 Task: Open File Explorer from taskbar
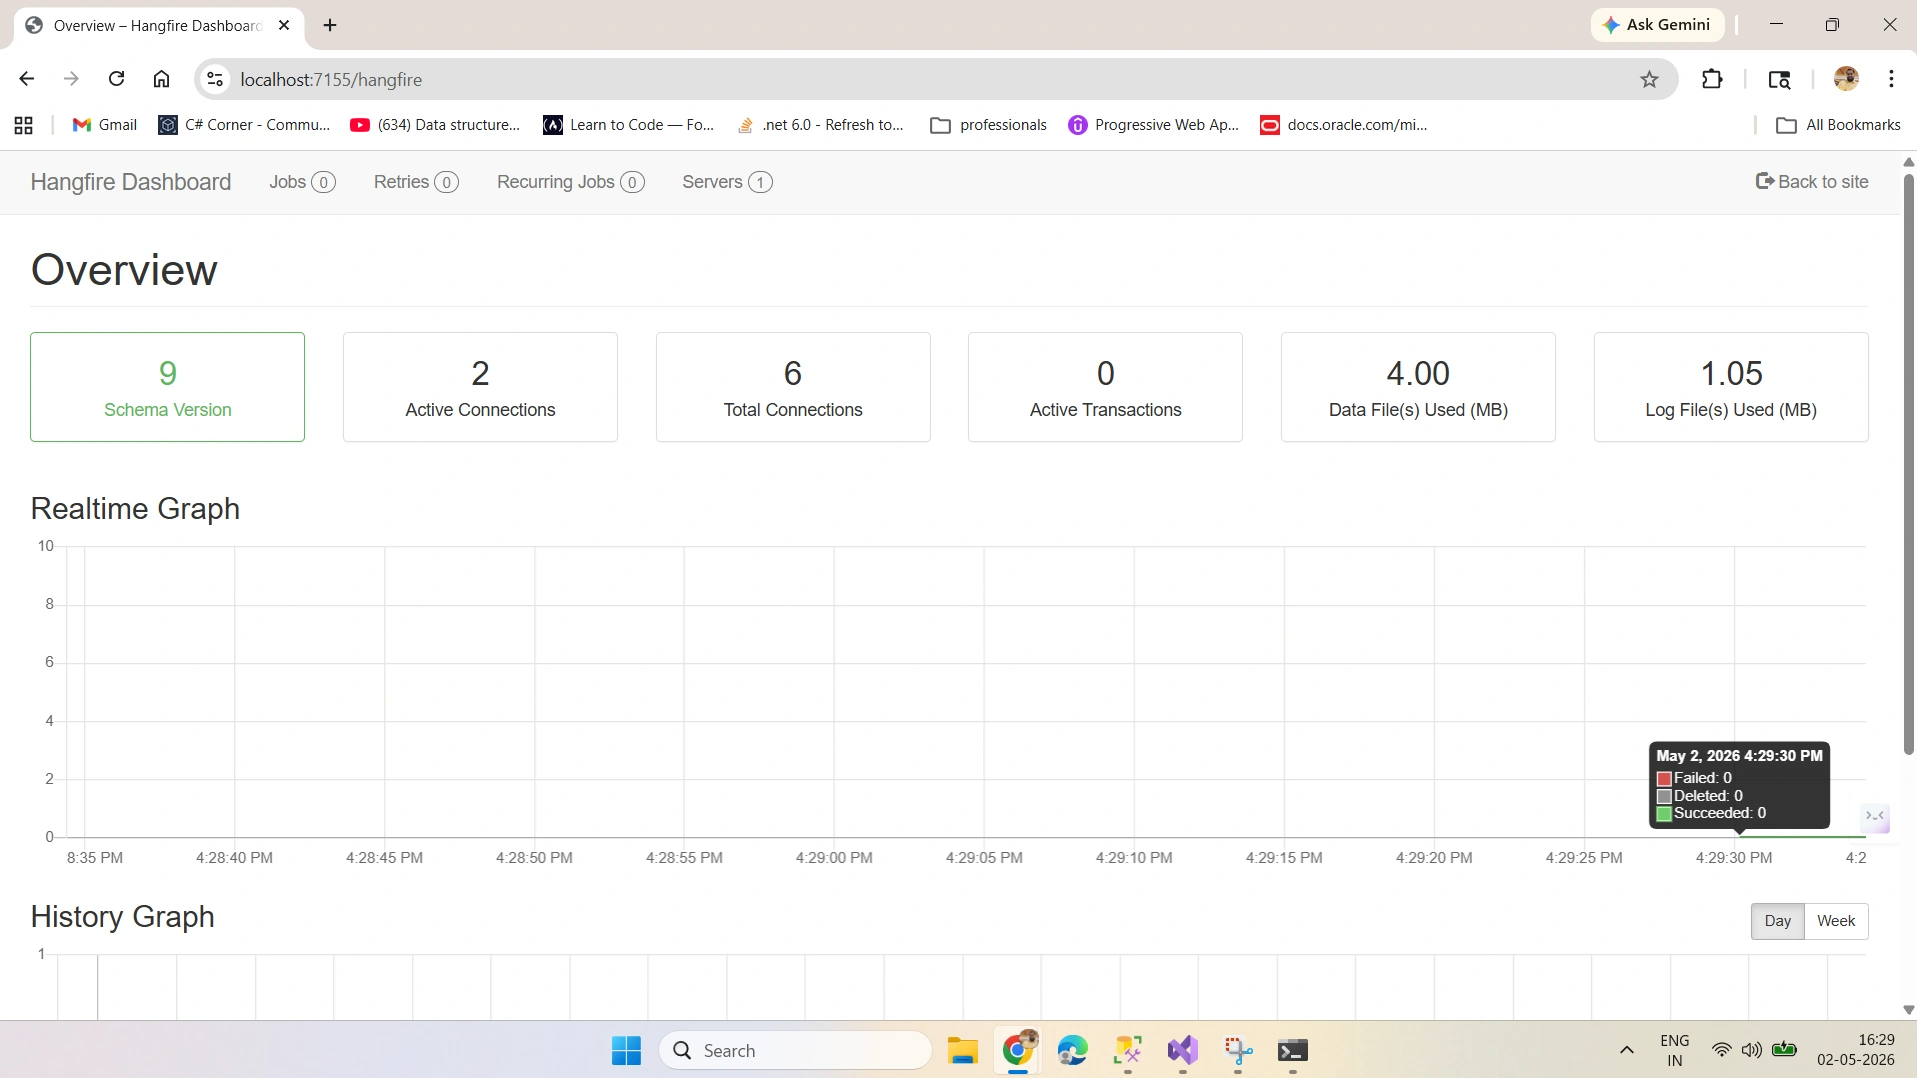click(962, 1051)
